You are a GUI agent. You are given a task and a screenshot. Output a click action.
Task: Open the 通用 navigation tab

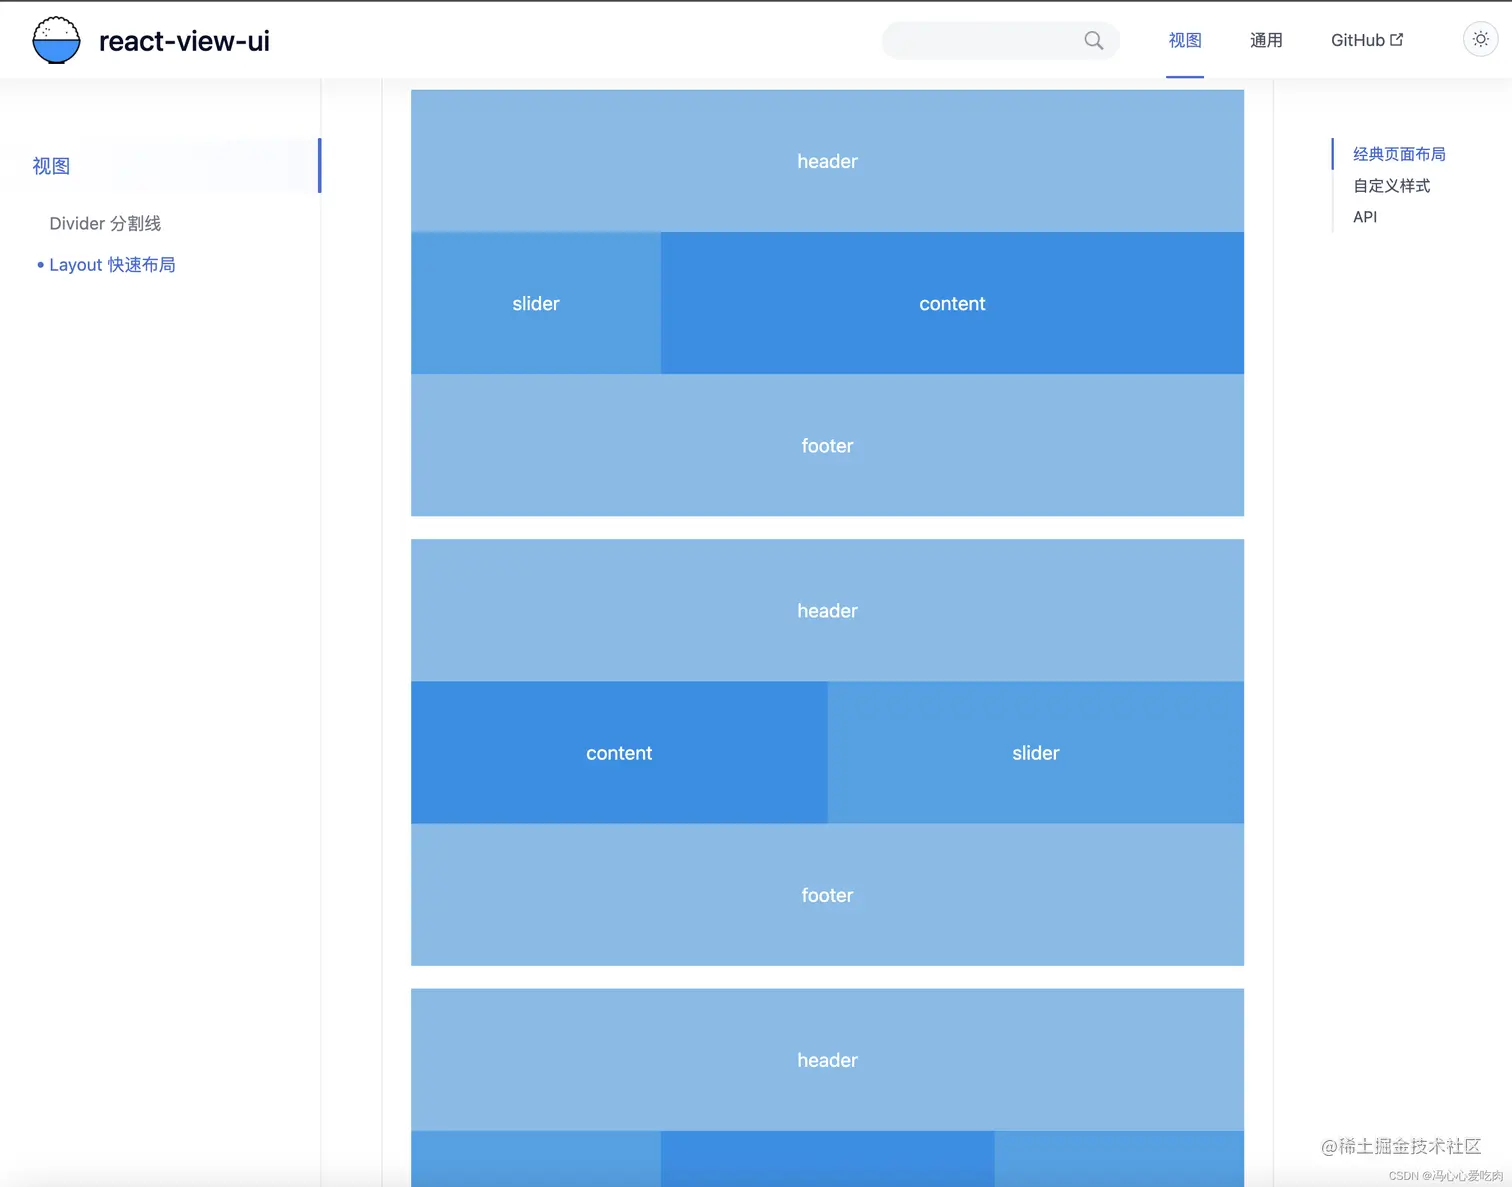click(1266, 40)
